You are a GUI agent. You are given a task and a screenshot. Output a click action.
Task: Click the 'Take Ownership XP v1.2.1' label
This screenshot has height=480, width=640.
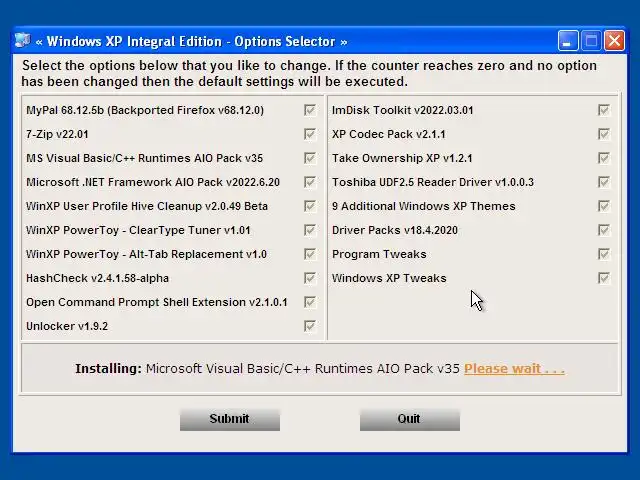402,158
